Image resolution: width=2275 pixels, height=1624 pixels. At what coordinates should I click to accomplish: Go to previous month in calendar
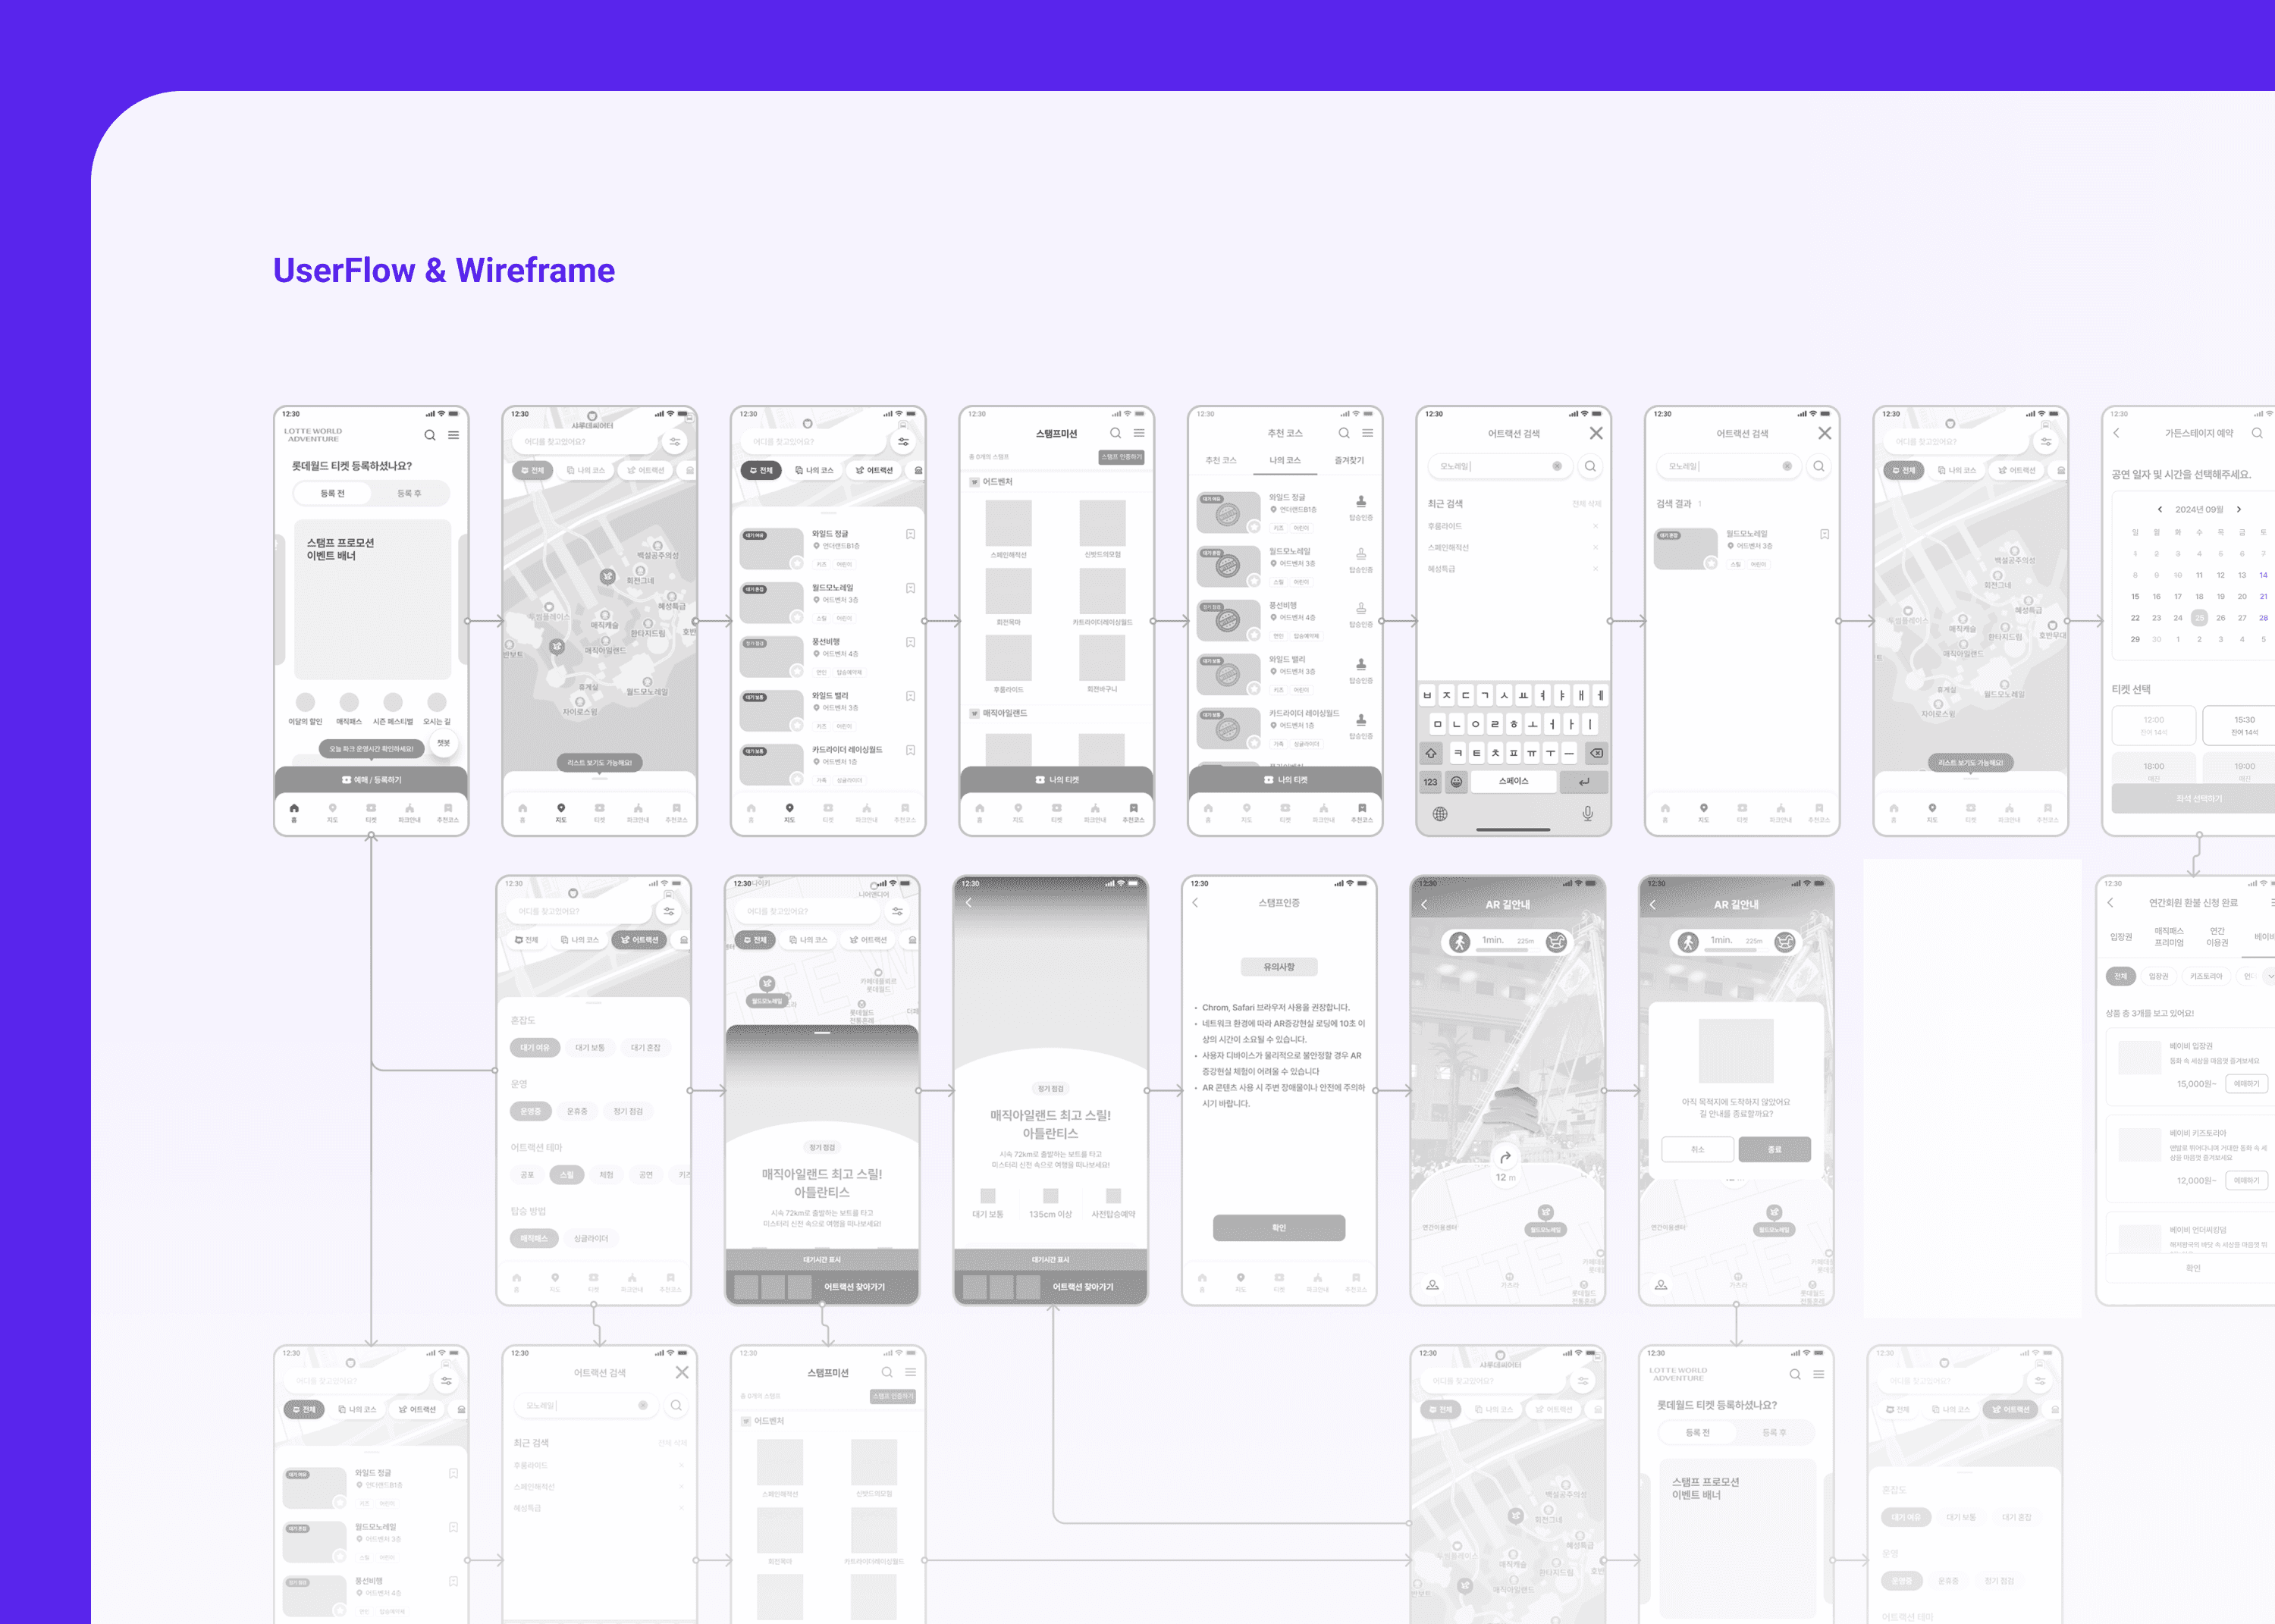click(2160, 509)
